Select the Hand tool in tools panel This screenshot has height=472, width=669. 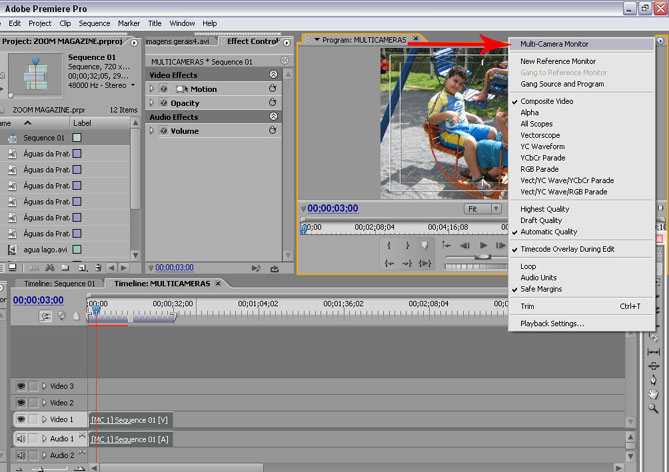pos(653,394)
